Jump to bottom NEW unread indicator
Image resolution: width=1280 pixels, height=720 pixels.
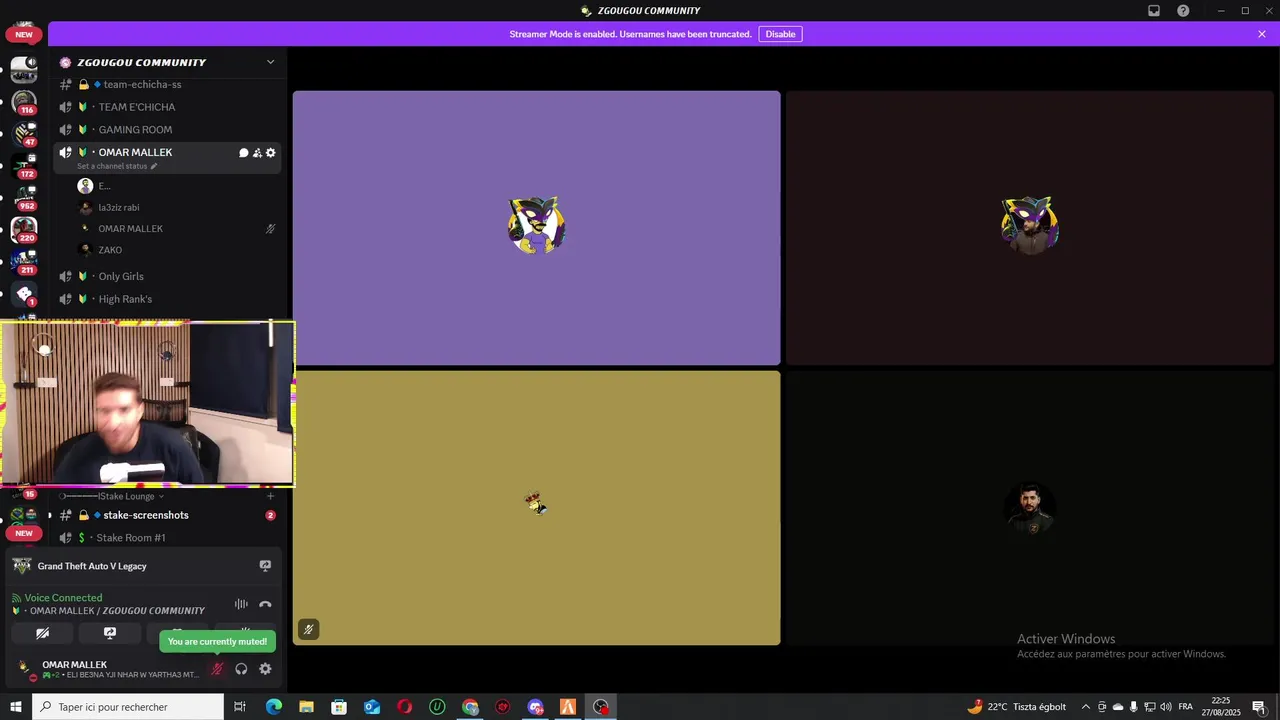24,533
